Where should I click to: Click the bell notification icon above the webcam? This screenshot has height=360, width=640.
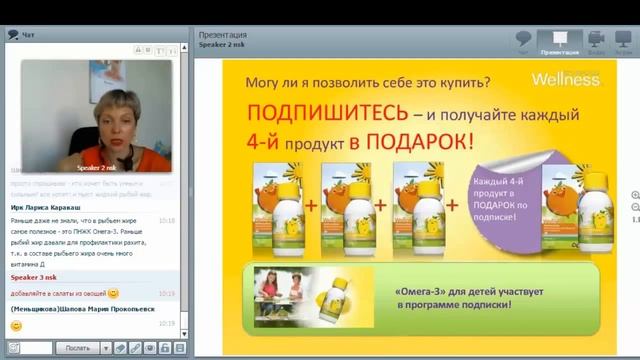138,50
